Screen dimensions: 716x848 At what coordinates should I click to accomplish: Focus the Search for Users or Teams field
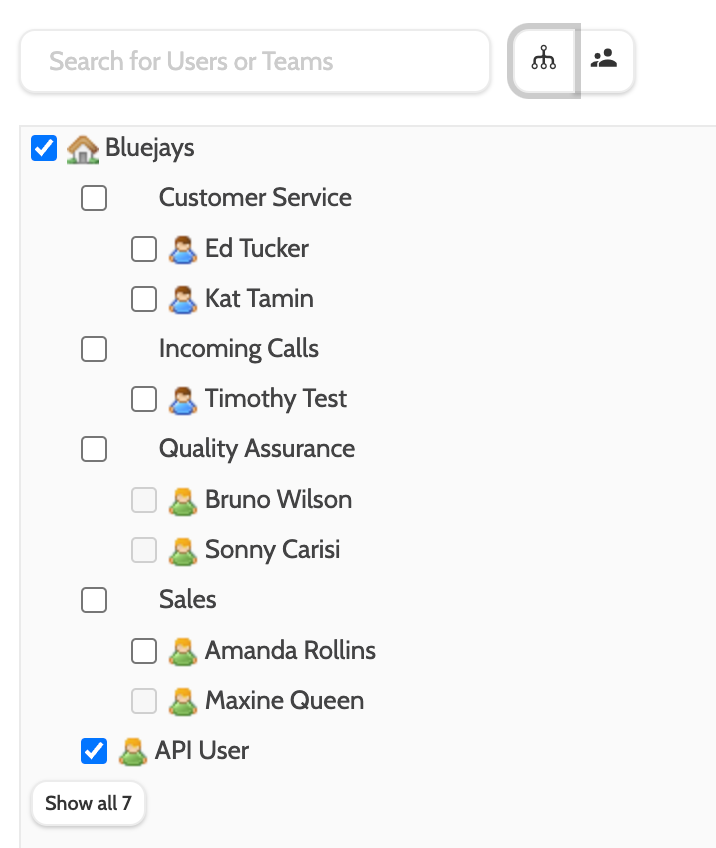click(255, 61)
